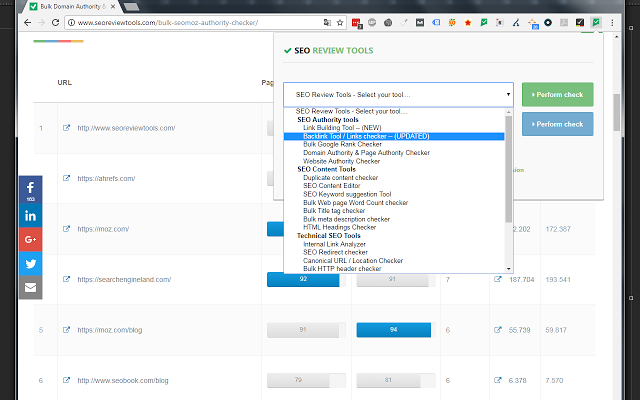The width and height of the screenshot is (640, 400).
Task: Open a new browser tab
Action: point(131,7)
